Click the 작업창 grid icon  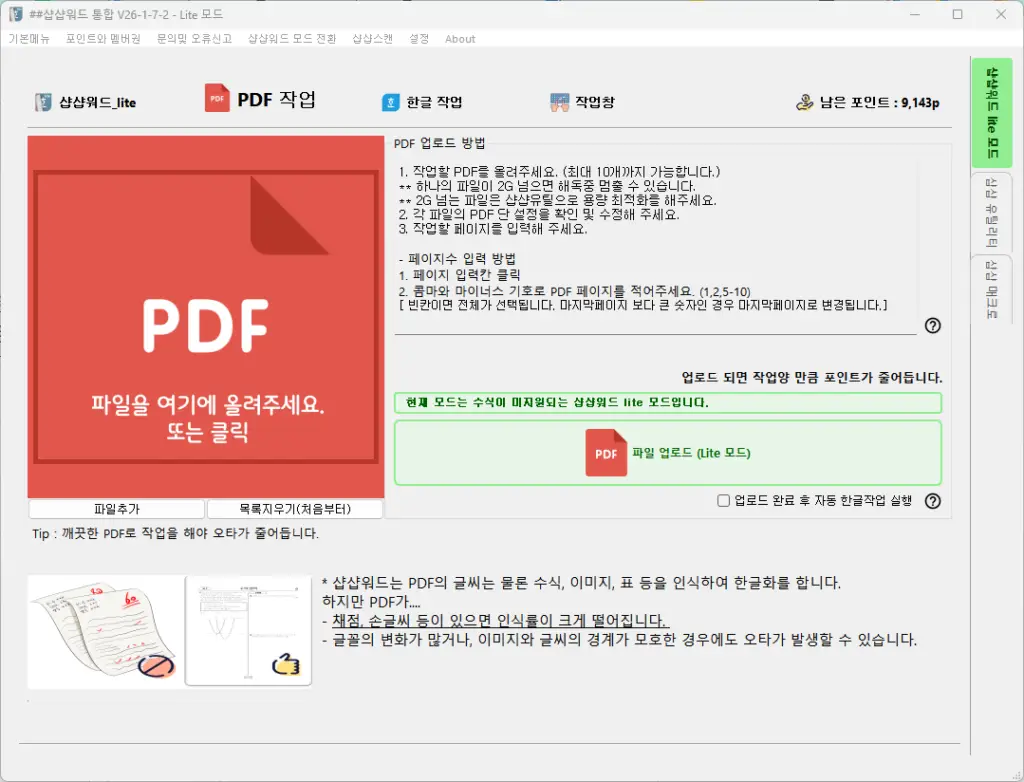tap(562, 99)
